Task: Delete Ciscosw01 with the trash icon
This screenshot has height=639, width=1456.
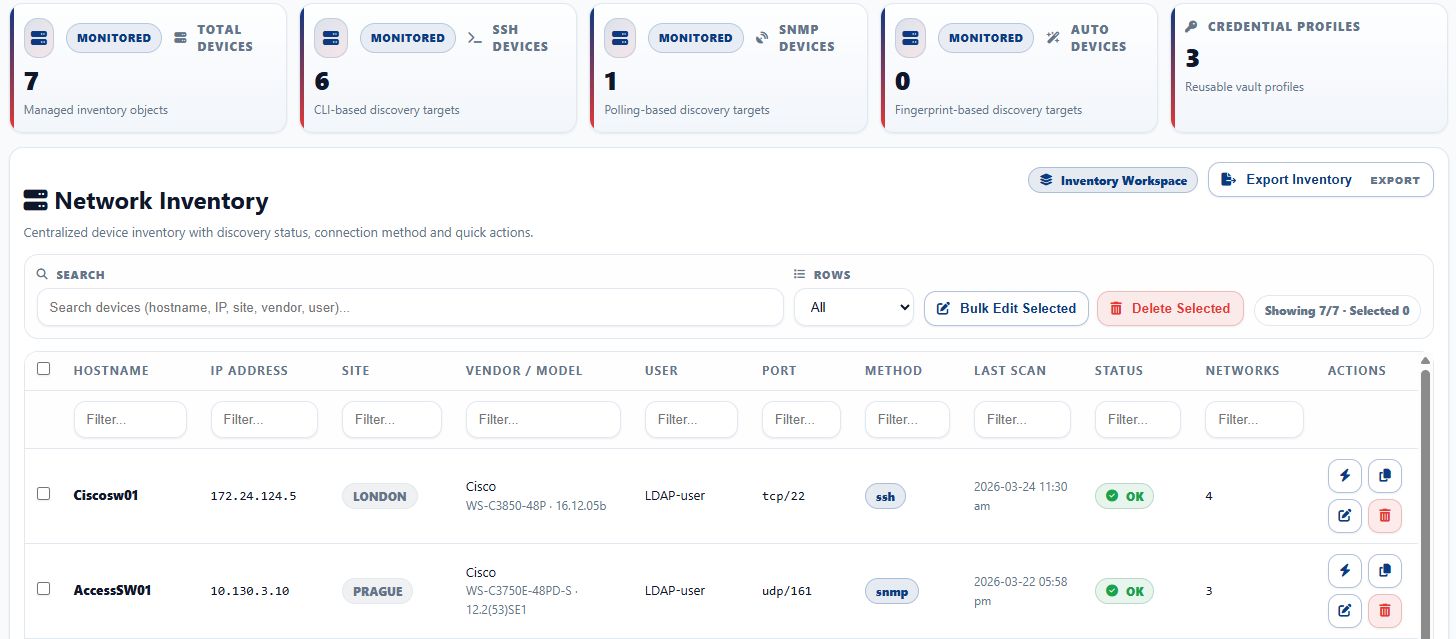Action: (x=1385, y=515)
